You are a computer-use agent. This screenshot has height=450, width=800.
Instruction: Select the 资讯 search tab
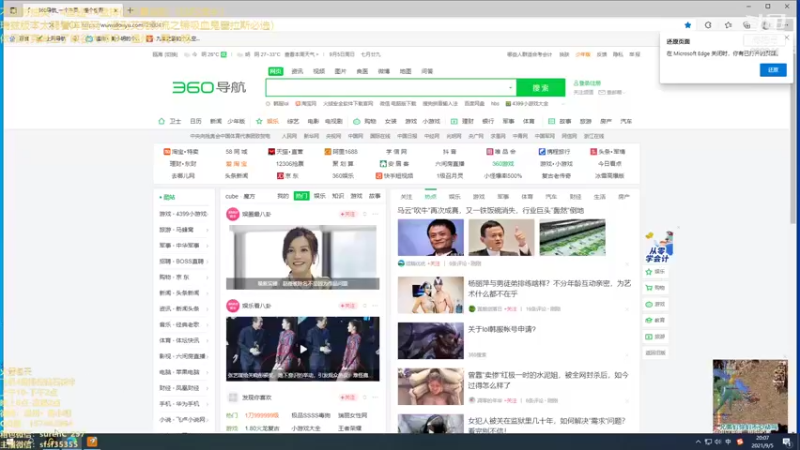297,71
